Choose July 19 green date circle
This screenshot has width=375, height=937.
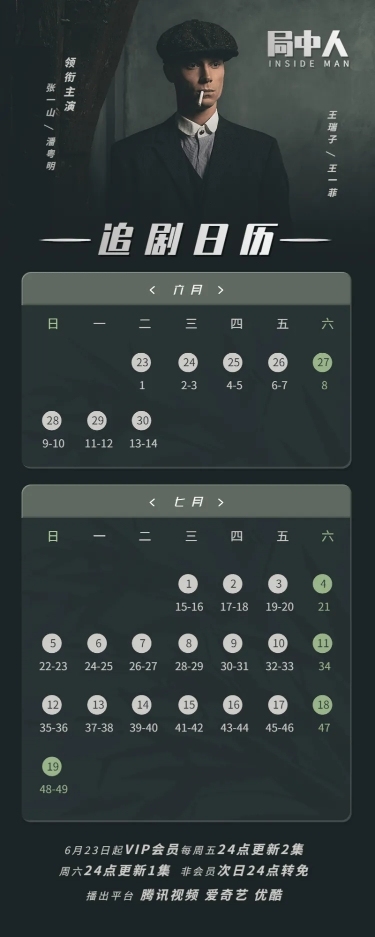53,766
